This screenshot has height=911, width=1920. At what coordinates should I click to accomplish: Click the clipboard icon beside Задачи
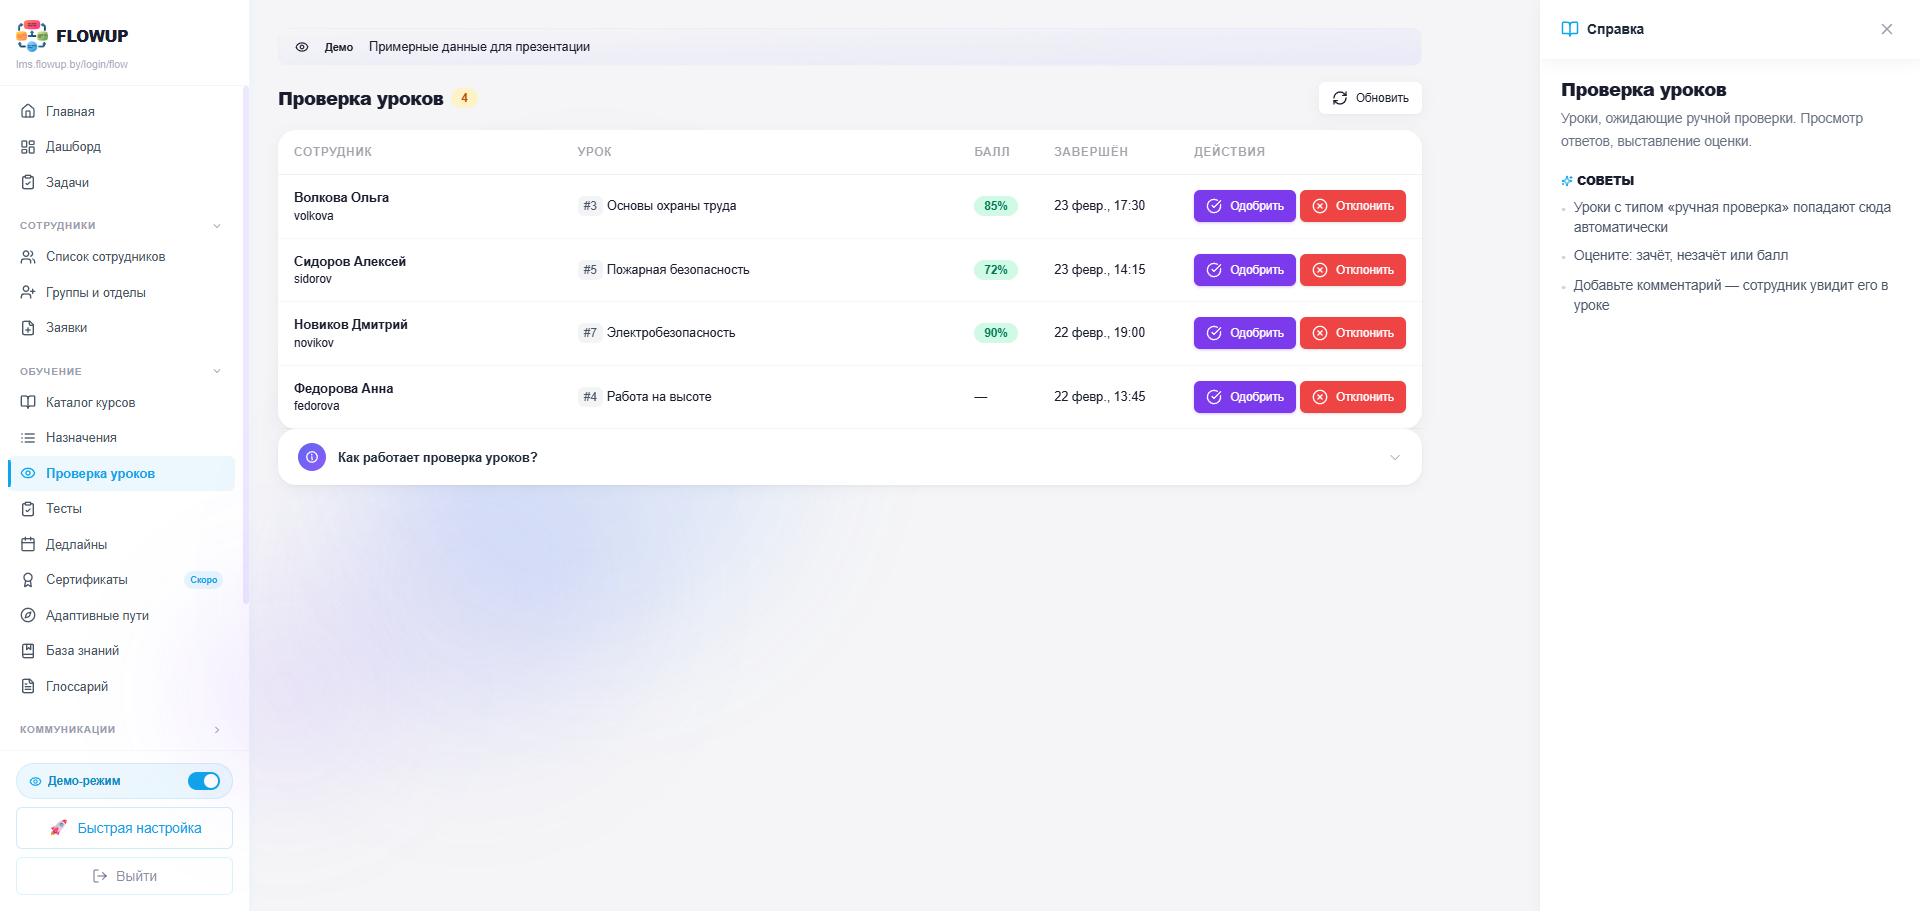click(x=28, y=182)
